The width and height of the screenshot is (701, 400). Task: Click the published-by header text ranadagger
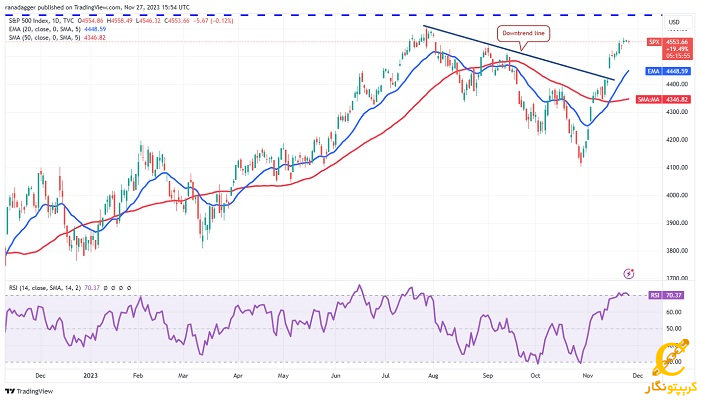(19, 7)
